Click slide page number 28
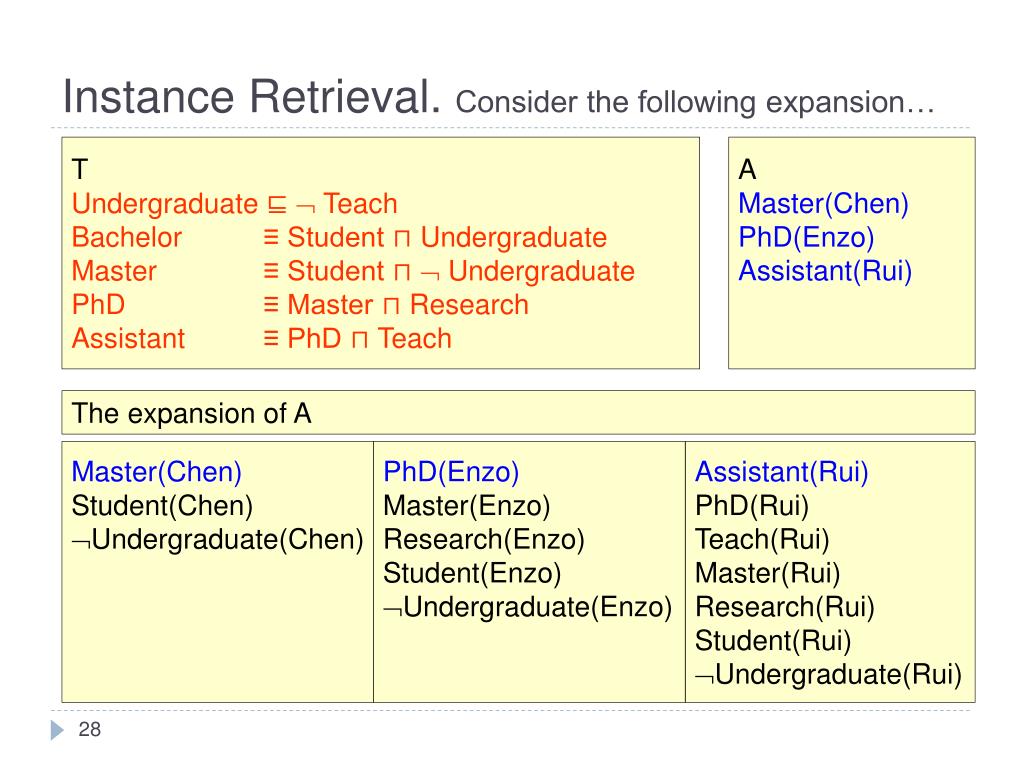Image resolution: width=1023 pixels, height=767 pixels. click(x=89, y=729)
